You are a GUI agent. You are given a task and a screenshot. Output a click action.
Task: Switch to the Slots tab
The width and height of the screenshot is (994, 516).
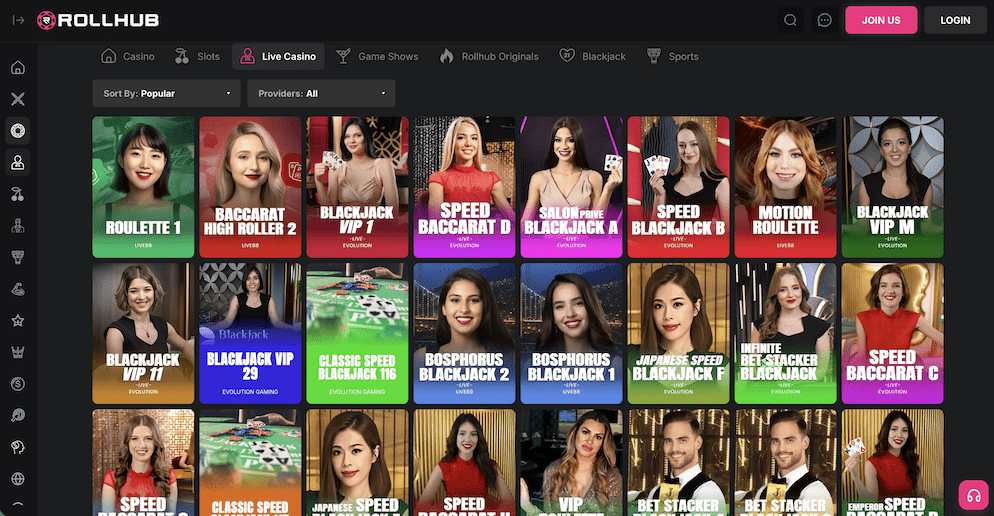tap(197, 56)
